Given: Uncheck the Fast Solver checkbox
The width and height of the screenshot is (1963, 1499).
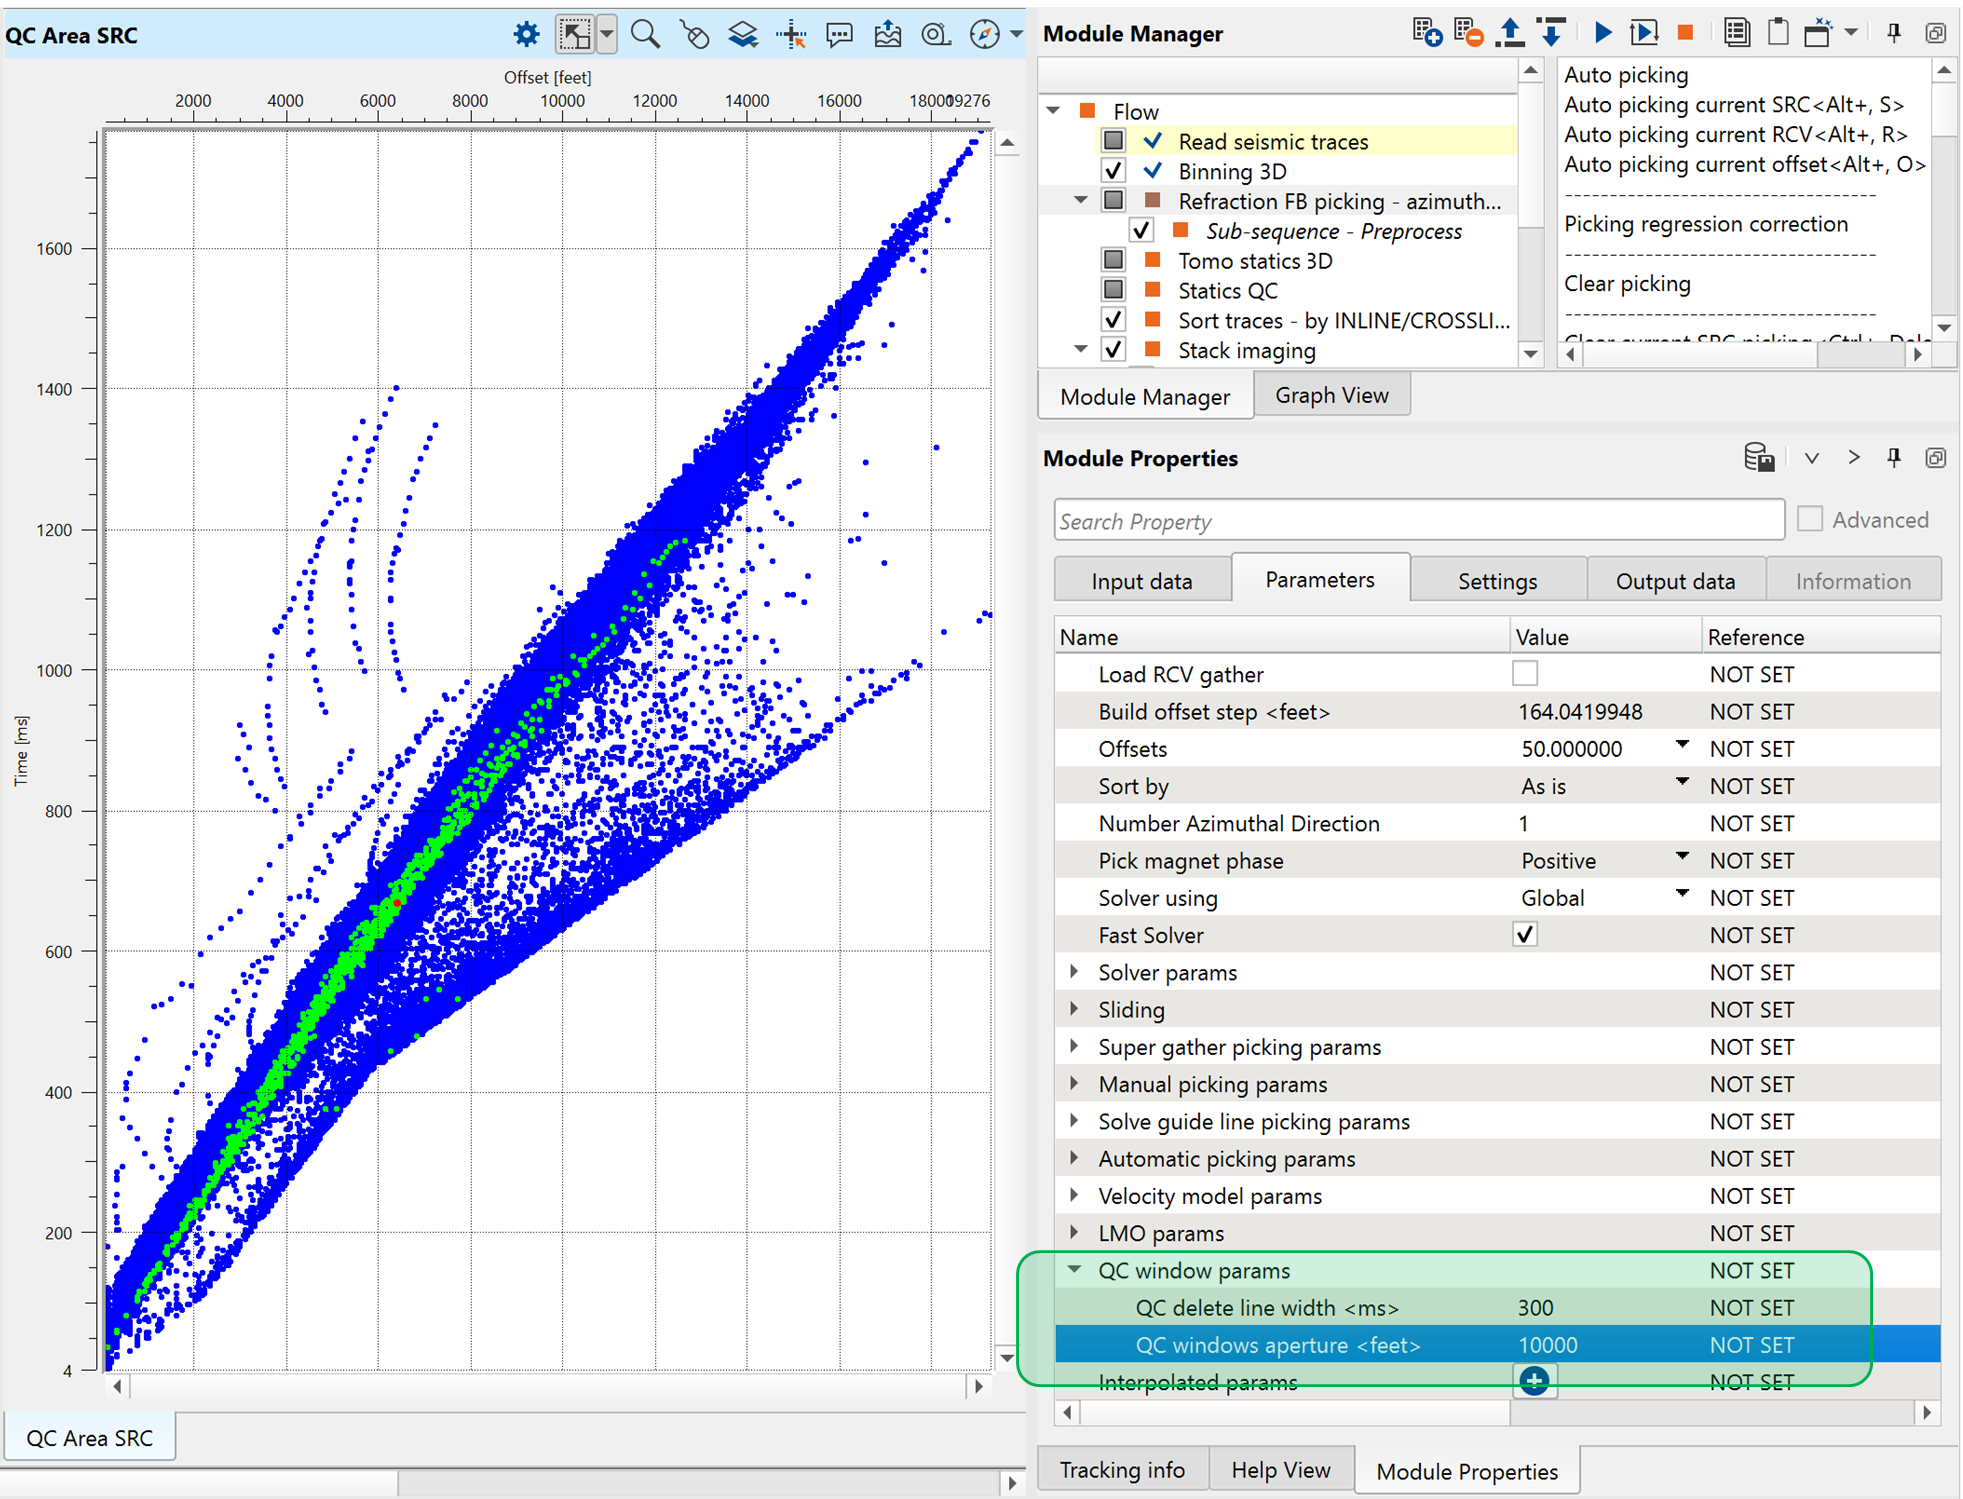Looking at the screenshot, I should coord(1524,935).
